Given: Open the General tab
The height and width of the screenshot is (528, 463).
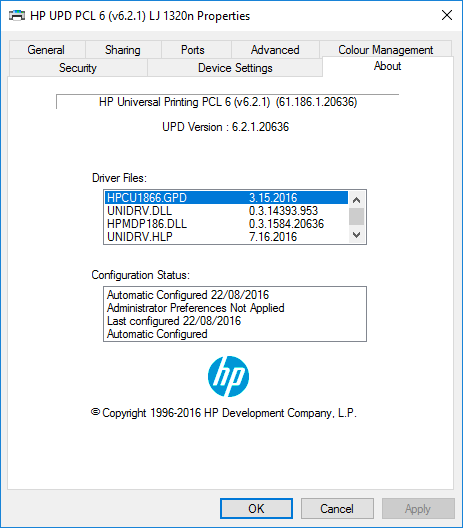Looking at the screenshot, I should [46, 50].
